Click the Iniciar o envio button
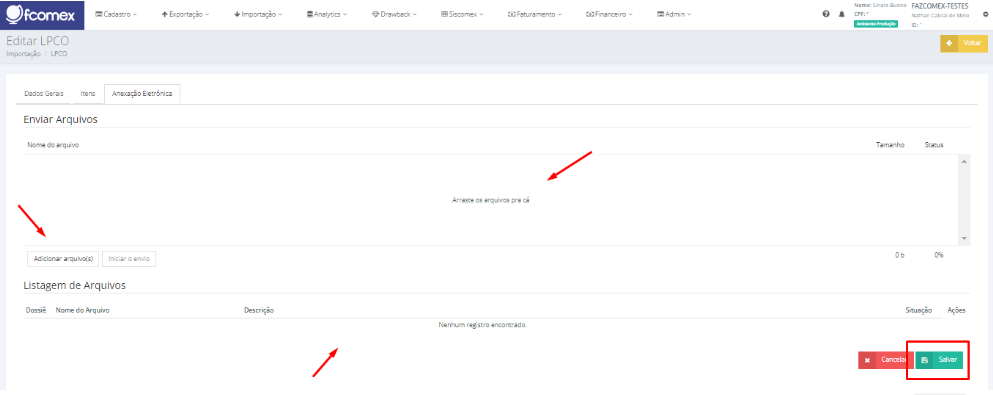Viewport: 993px width, 395px height. (x=129, y=258)
